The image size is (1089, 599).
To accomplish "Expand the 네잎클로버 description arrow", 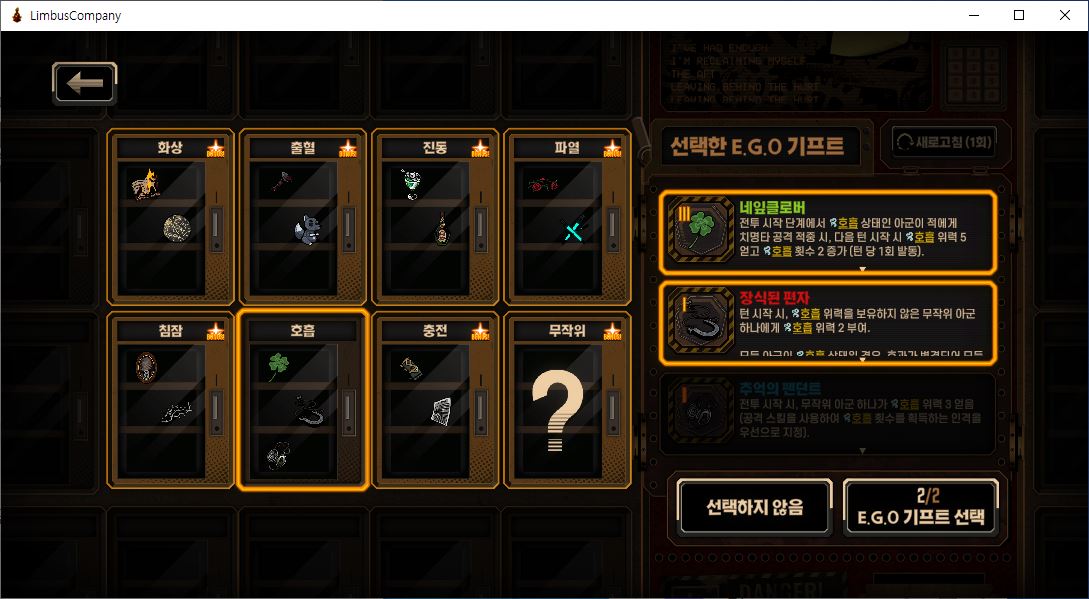I will tap(863, 269).
